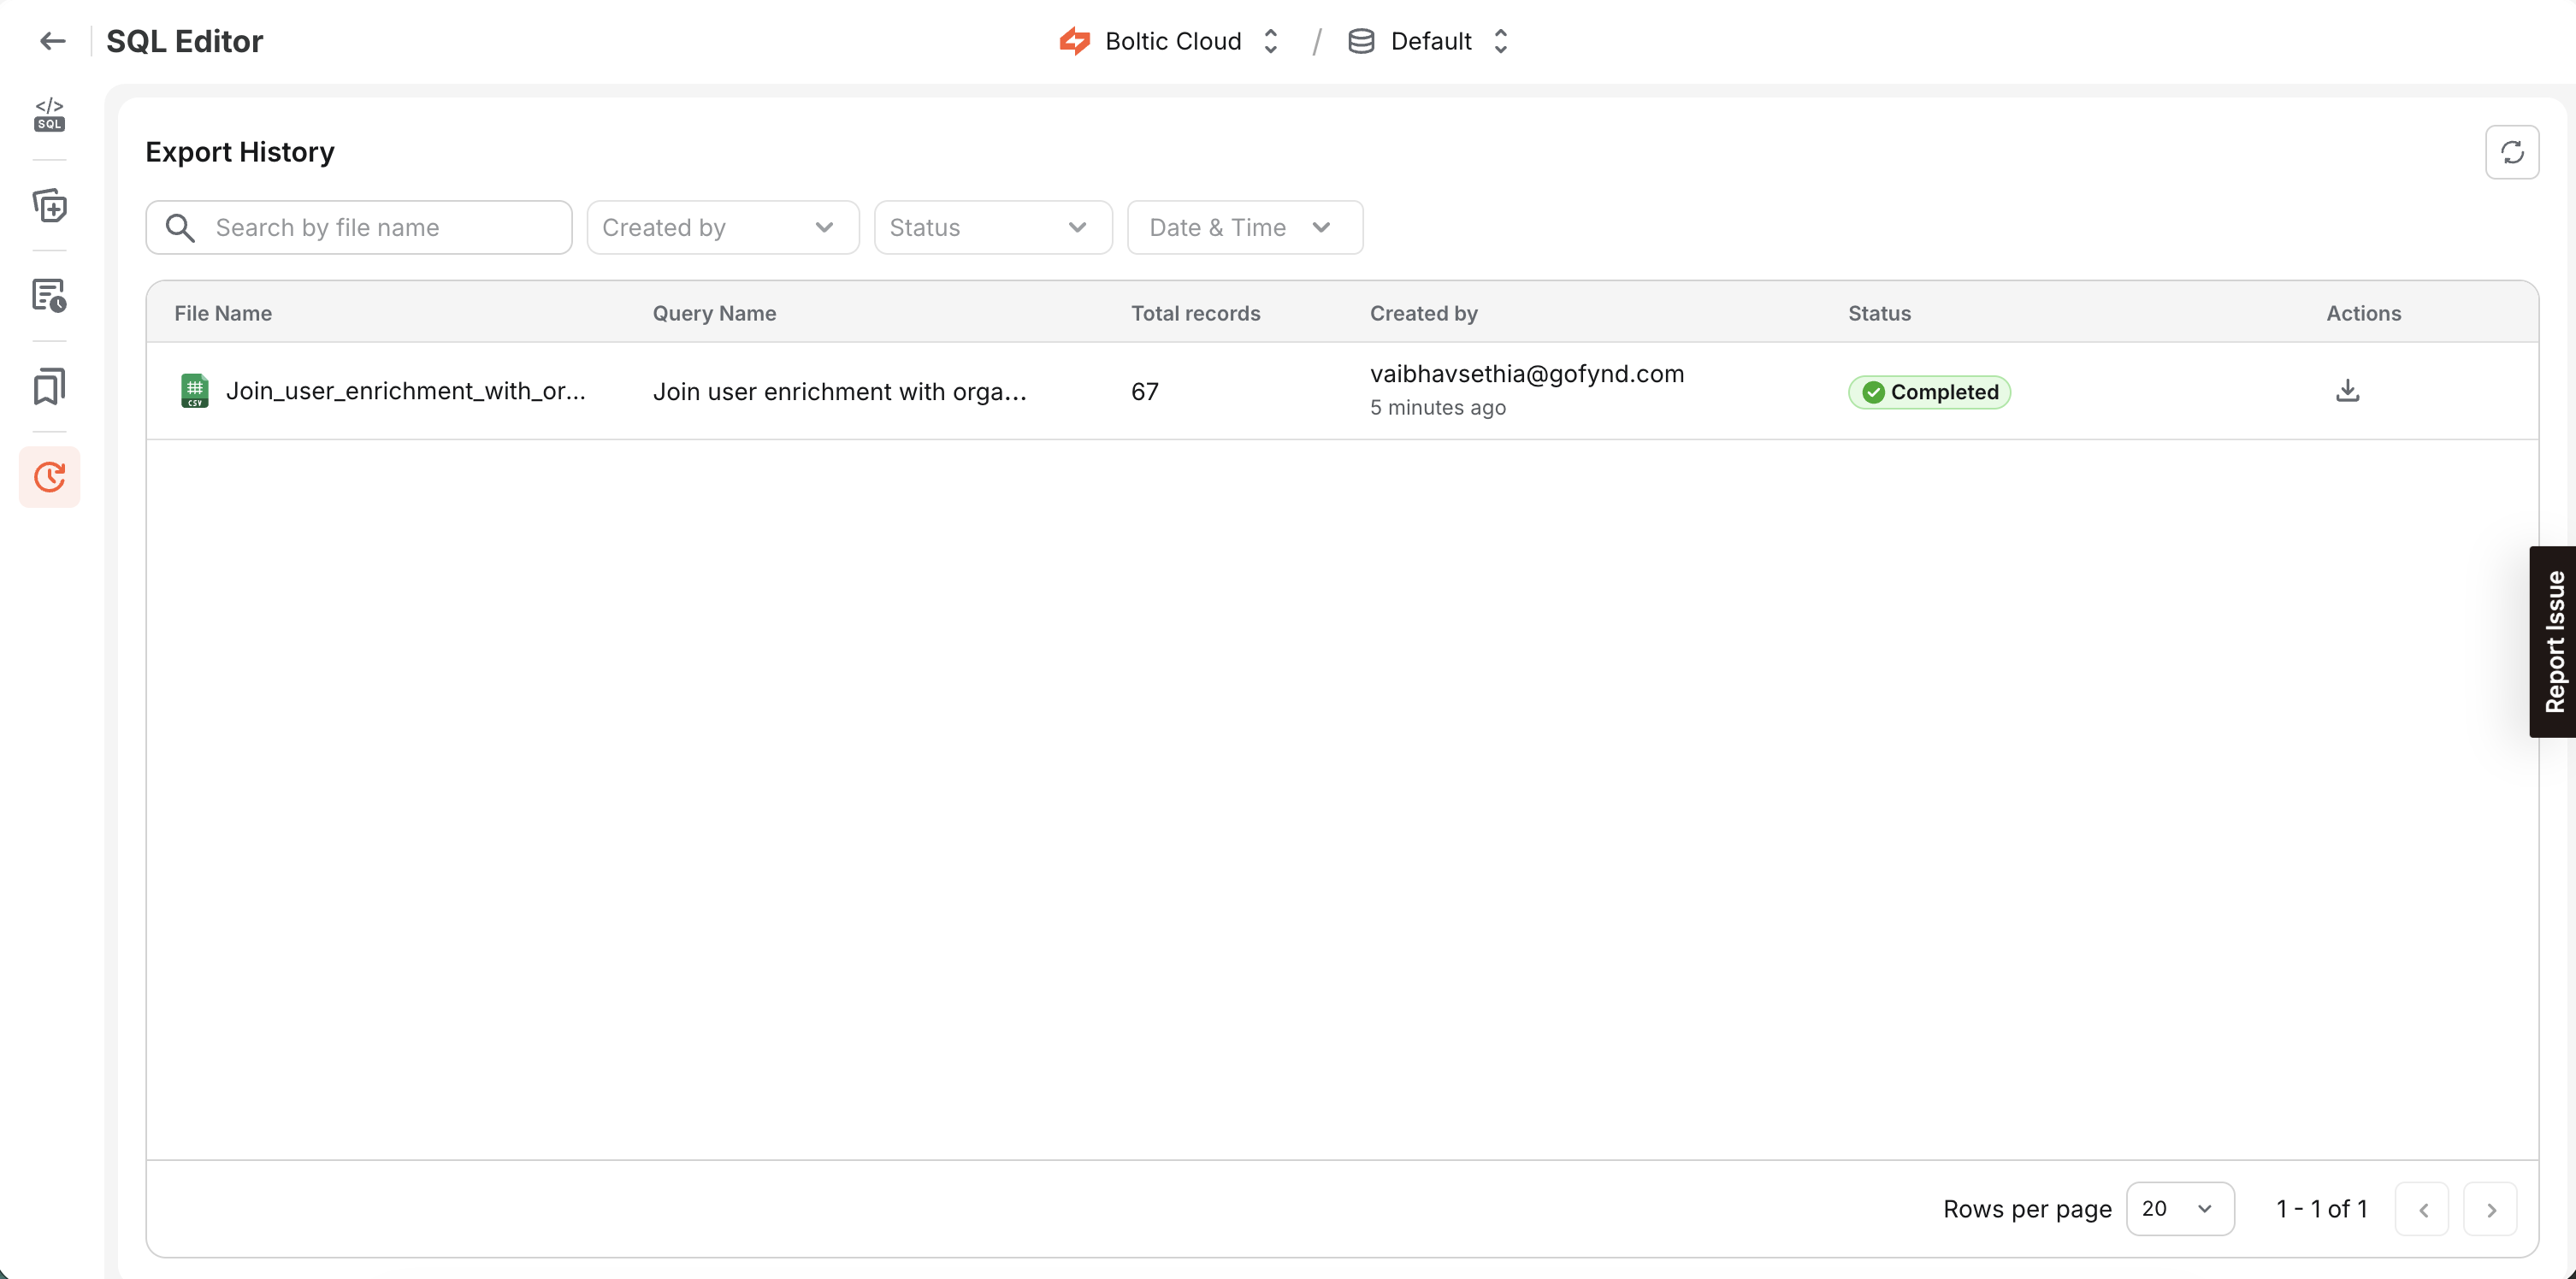Click the search by file name field

[358, 227]
